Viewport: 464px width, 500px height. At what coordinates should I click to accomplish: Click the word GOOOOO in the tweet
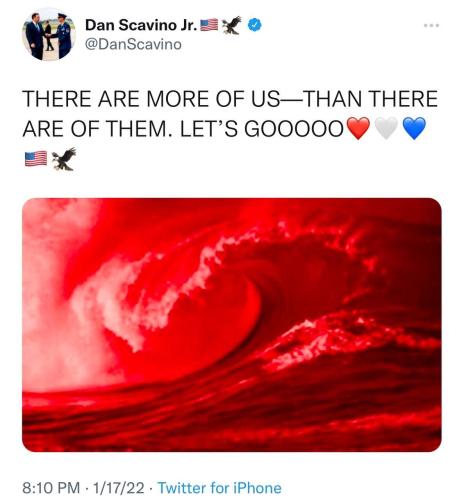point(294,129)
